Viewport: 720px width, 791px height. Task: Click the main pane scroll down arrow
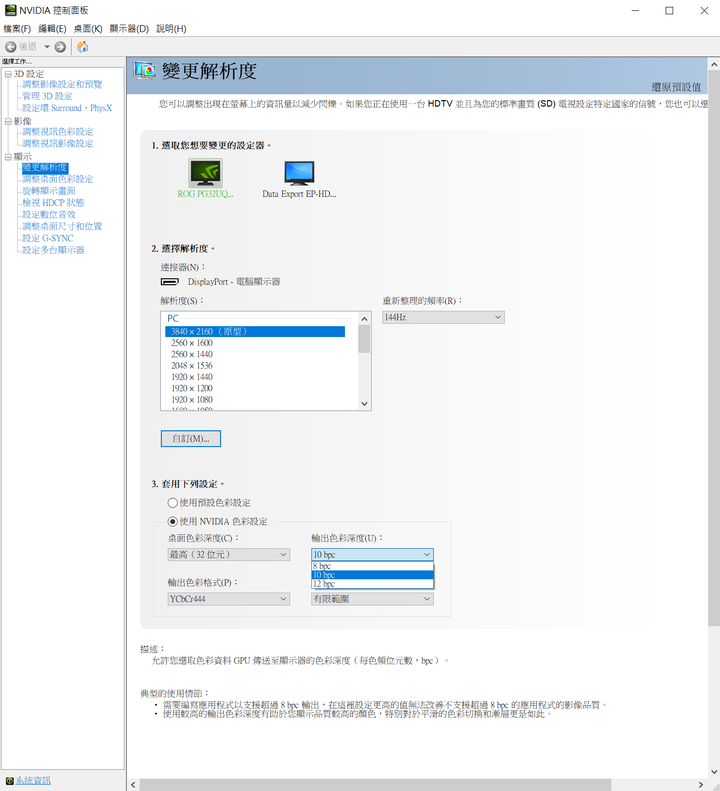tap(713, 771)
